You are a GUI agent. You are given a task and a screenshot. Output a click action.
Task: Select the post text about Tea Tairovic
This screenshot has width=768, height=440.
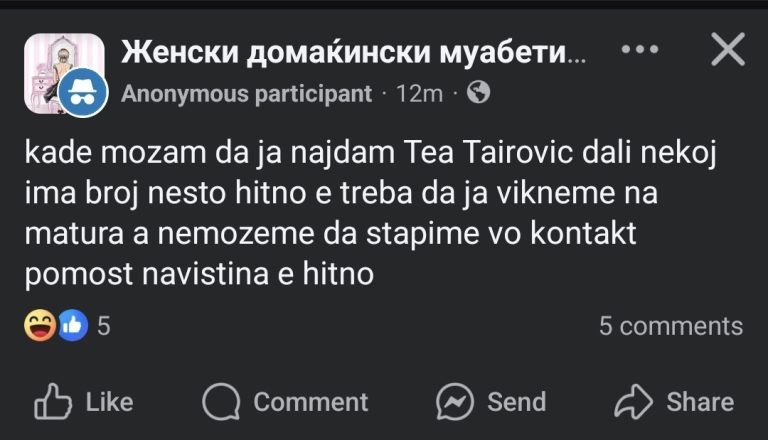point(370,214)
